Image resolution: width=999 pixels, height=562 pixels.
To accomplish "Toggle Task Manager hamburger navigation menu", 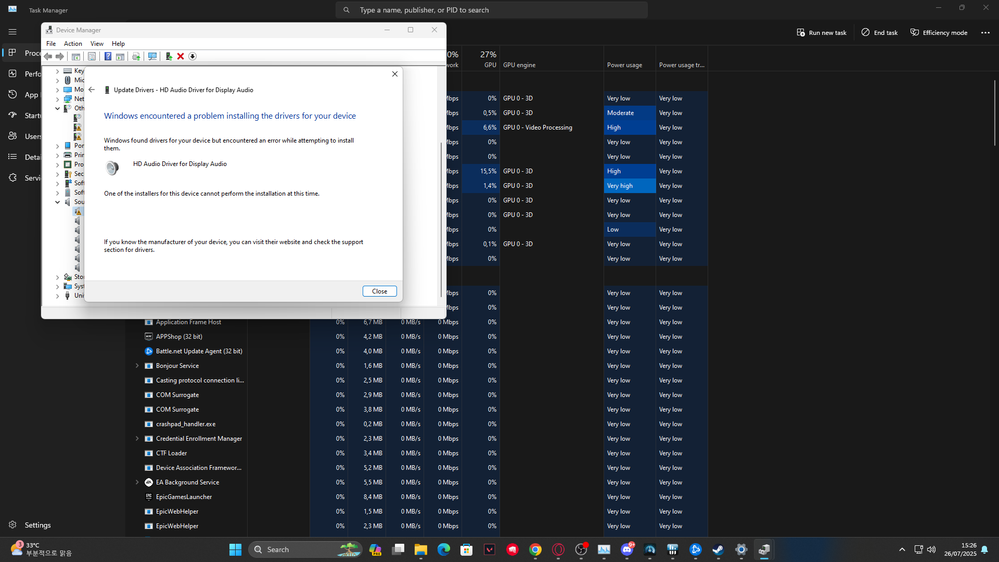I will point(12,32).
